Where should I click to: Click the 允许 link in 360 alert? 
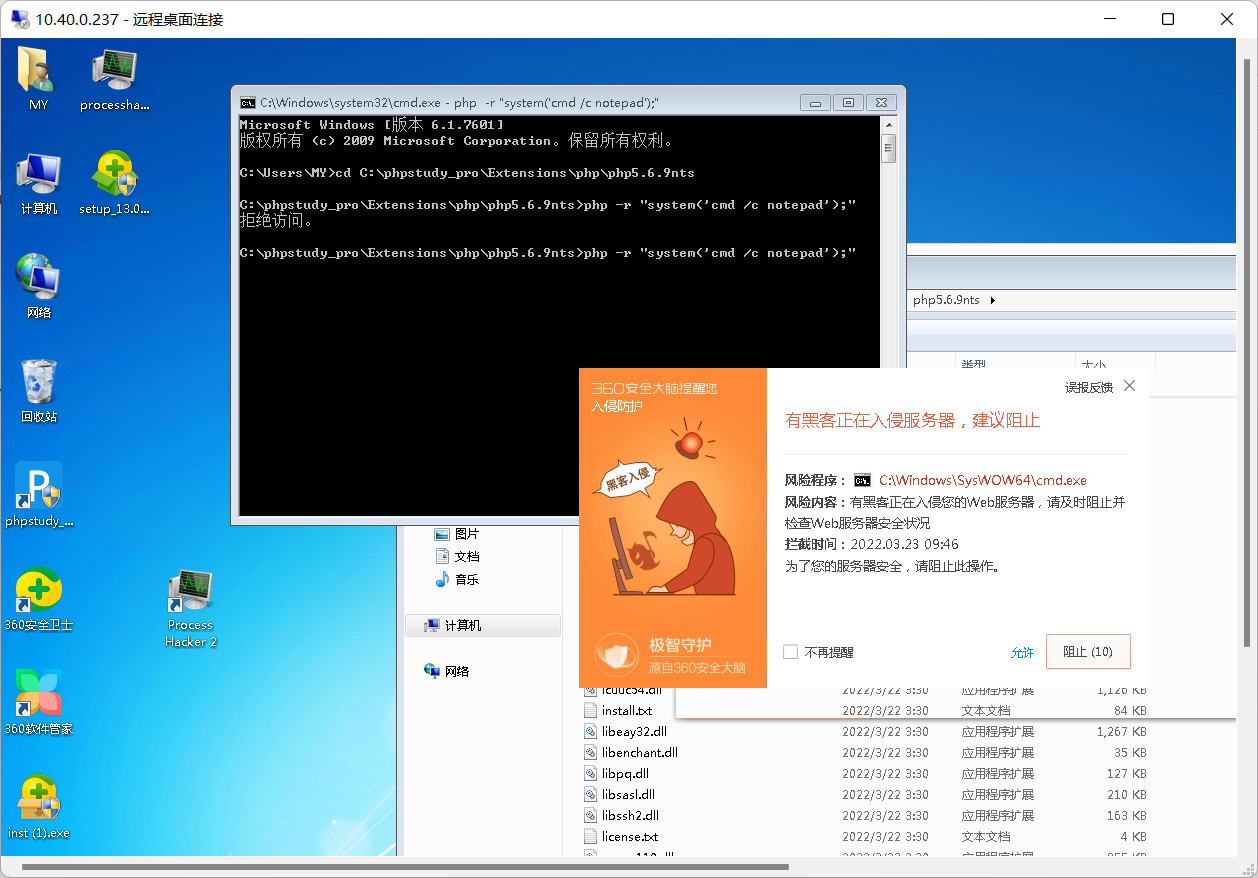(x=1022, y=652)
